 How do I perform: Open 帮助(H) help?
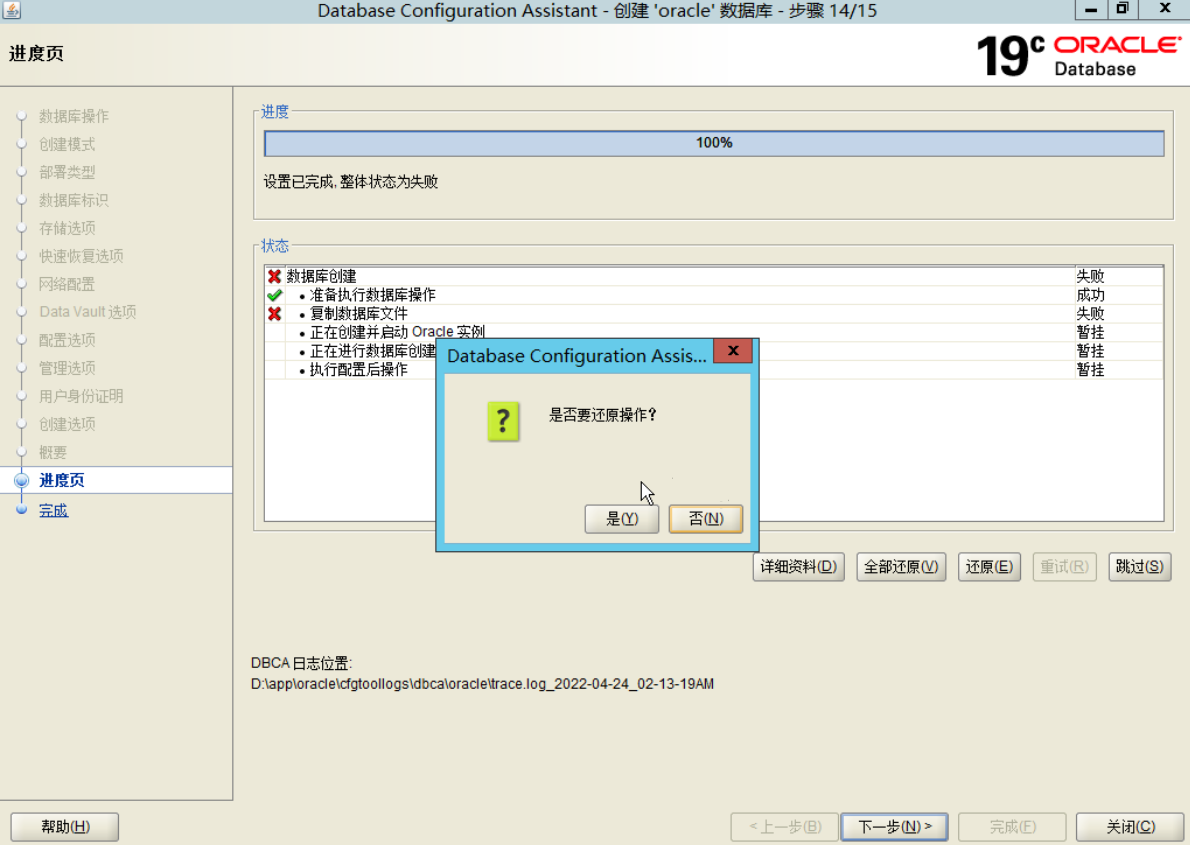(65, 827)
